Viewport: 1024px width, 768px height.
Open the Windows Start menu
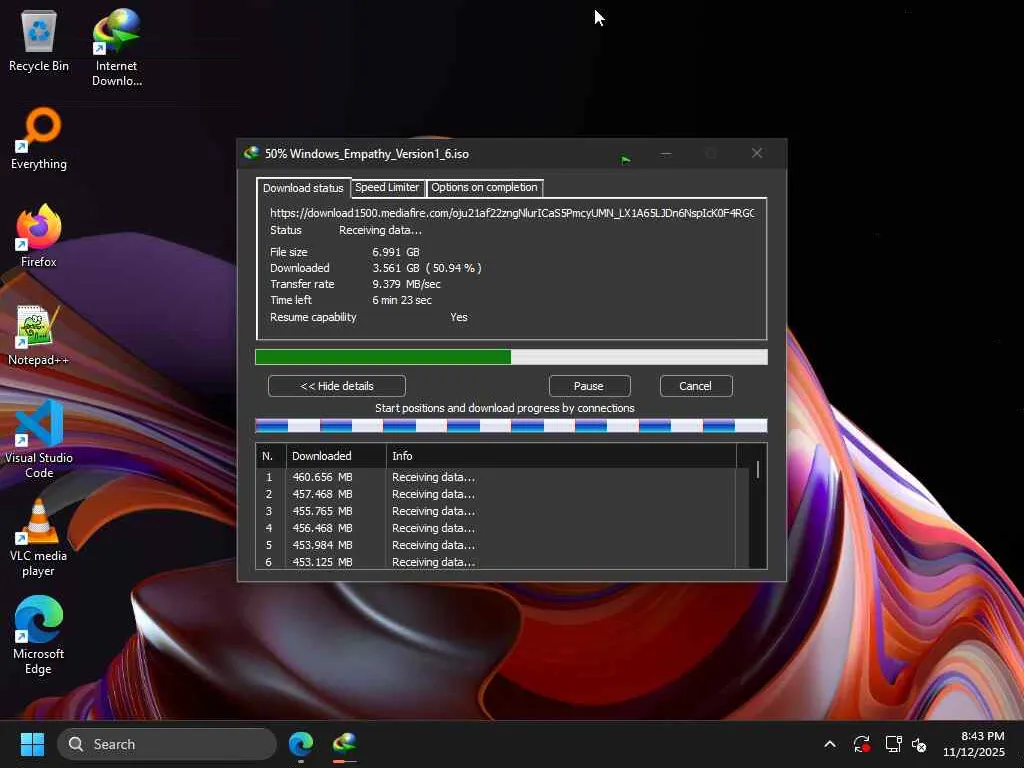[x=32, y=744]
